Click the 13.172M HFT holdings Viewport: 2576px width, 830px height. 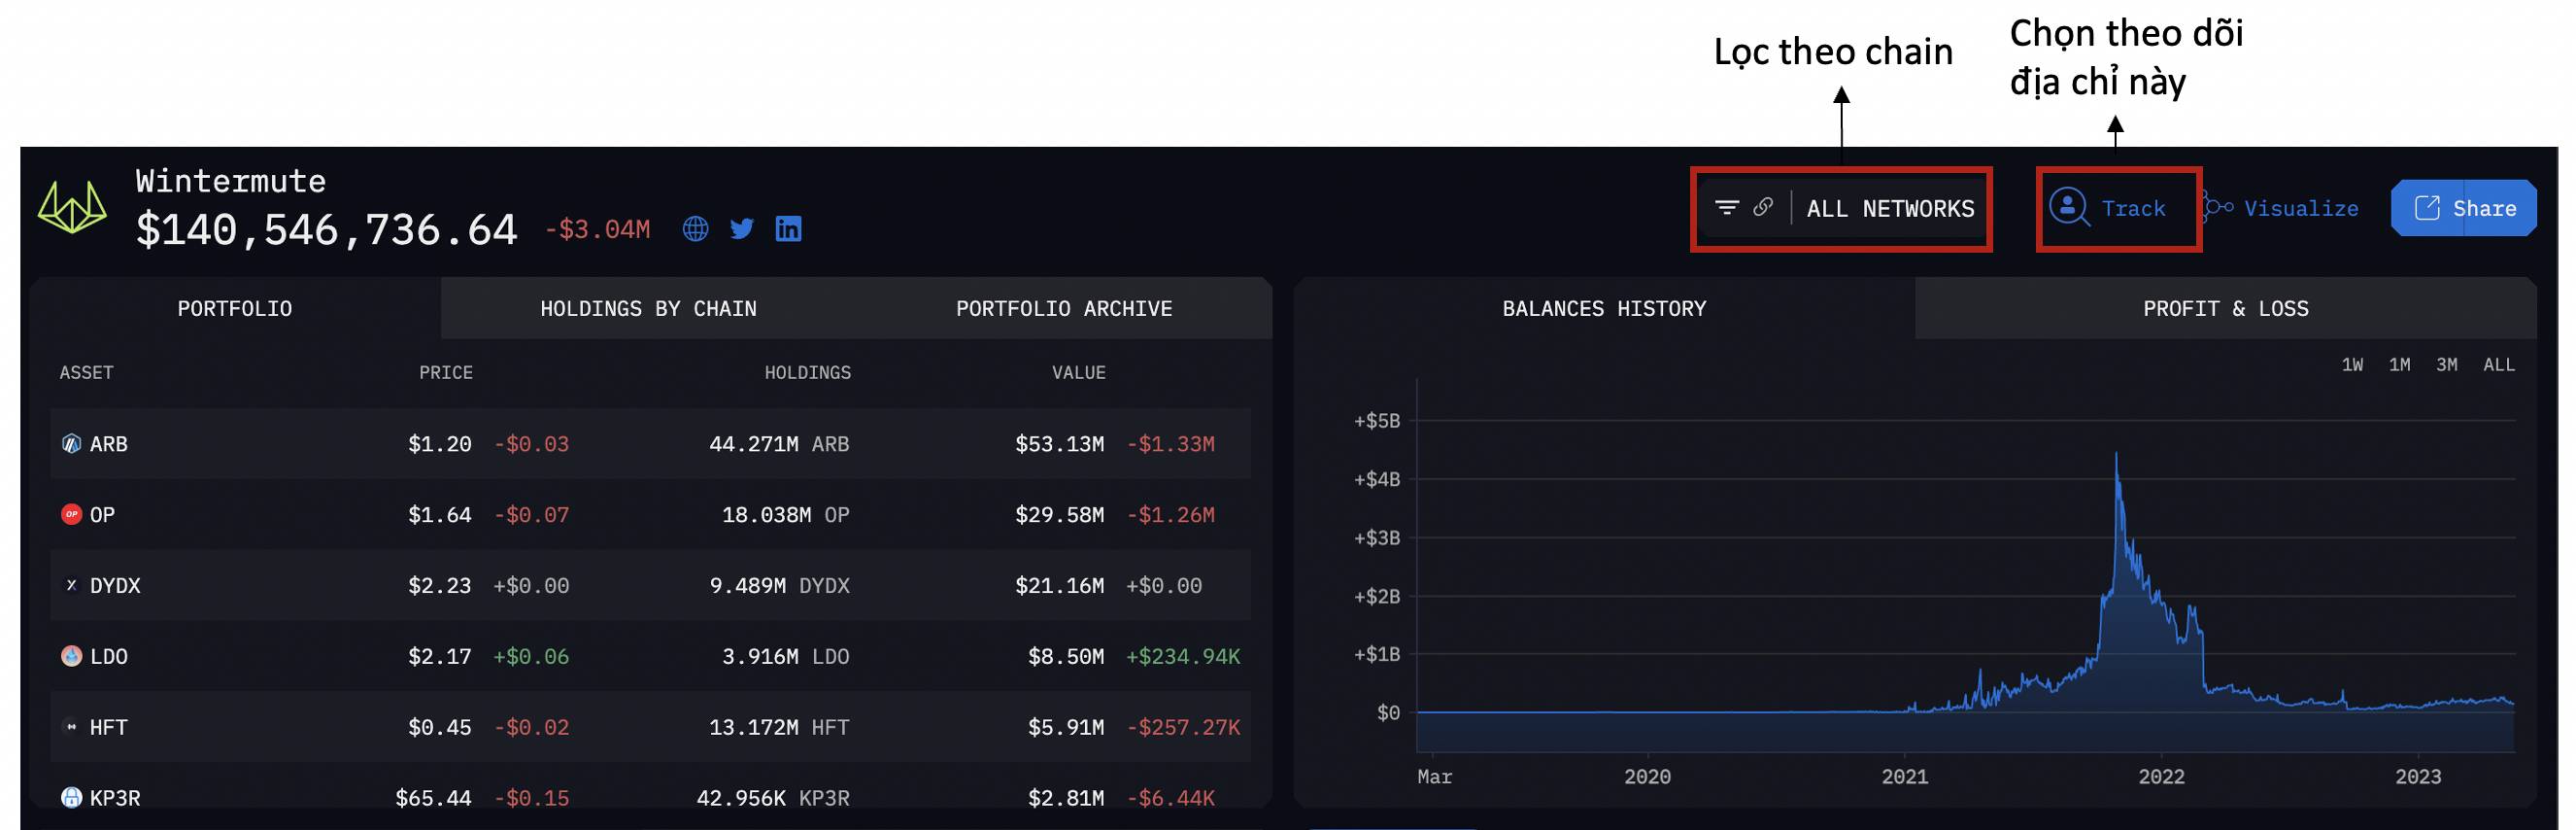pos(779,728)
